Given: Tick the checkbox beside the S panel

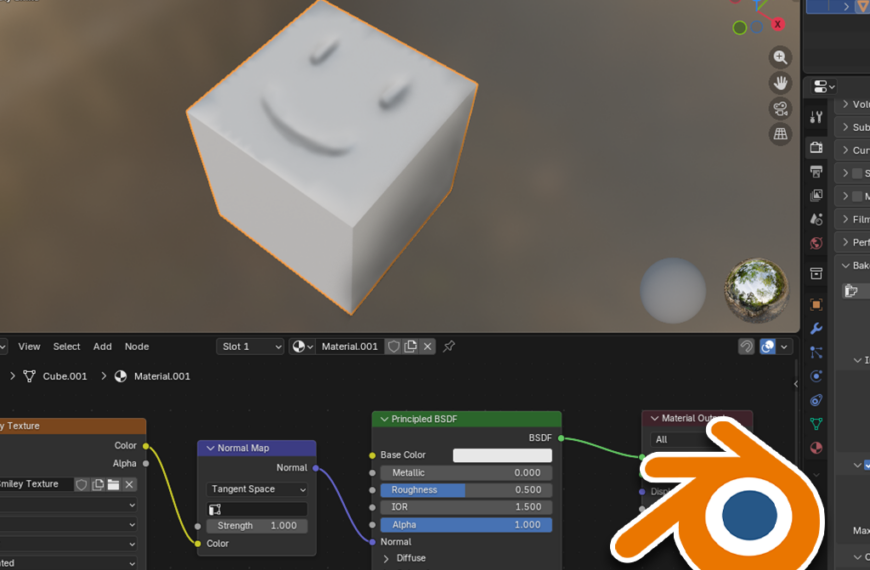Looking at the screenshot, I should pos(857,173).
